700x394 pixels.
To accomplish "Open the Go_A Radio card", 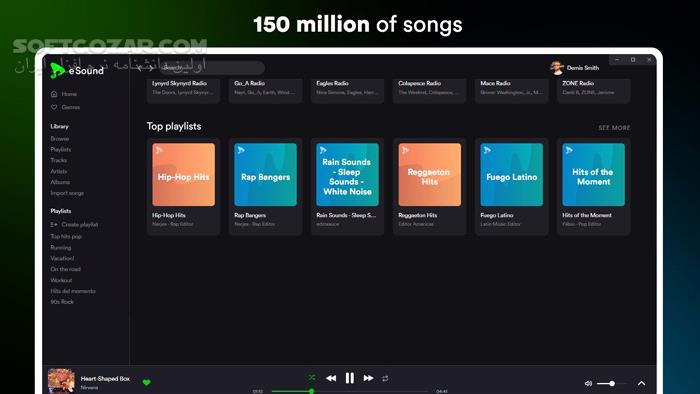I will [265, 91].
